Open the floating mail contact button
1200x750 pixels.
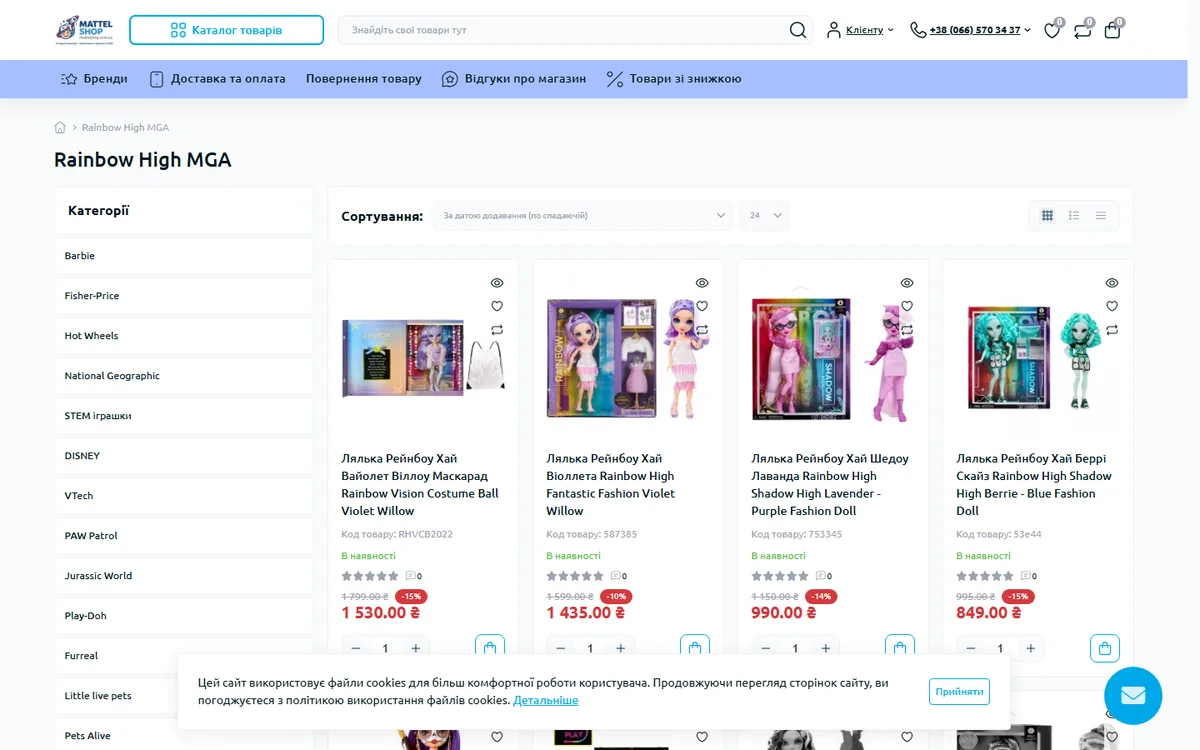click(x=1133, y=696)
